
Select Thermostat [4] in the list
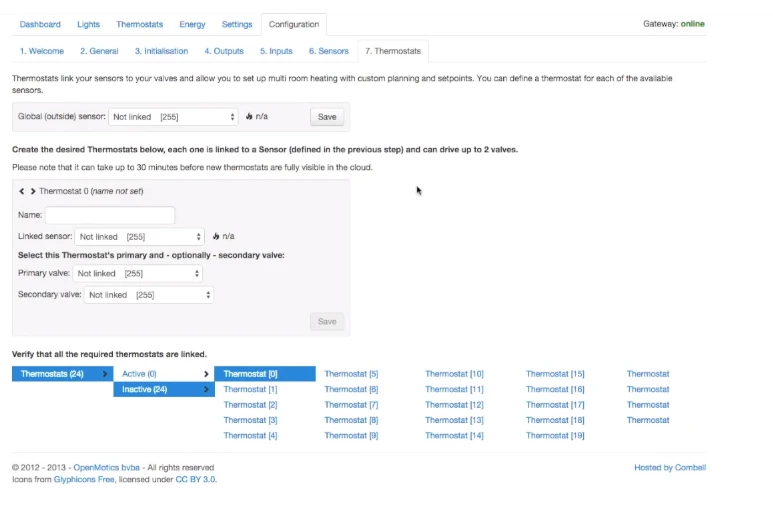(x=250, y=435)
